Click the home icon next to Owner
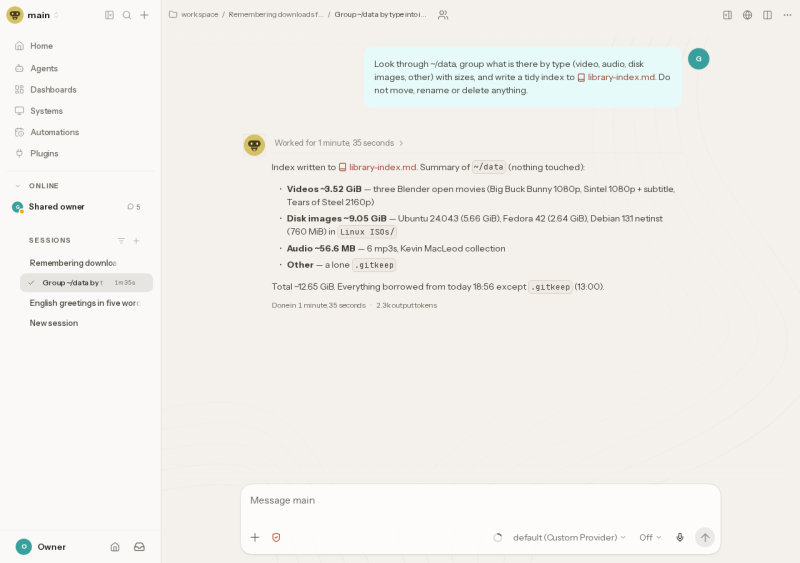The height and width of the screenshot is (563, 800). pos(115,547)
